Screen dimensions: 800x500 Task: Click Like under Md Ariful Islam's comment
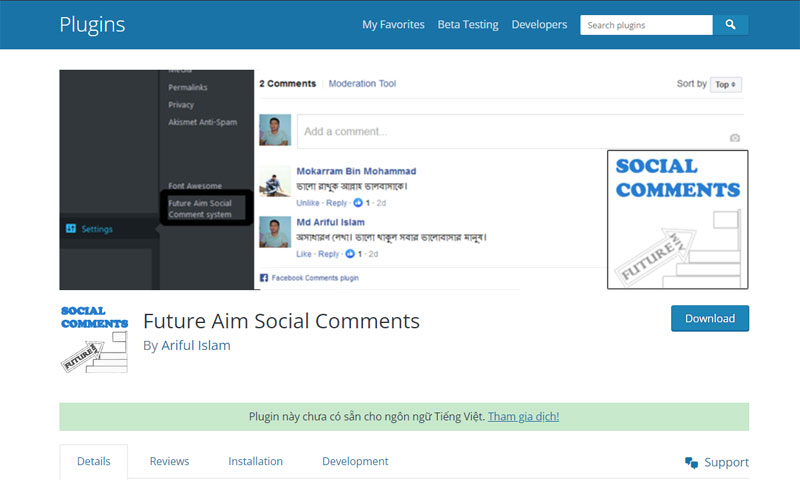click(304, 254)
